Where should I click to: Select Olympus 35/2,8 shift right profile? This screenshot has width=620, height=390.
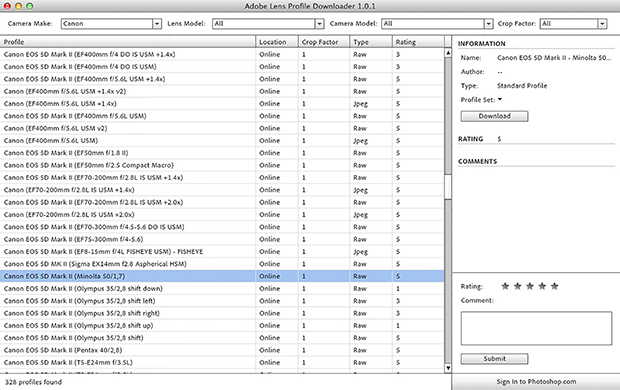222,313
